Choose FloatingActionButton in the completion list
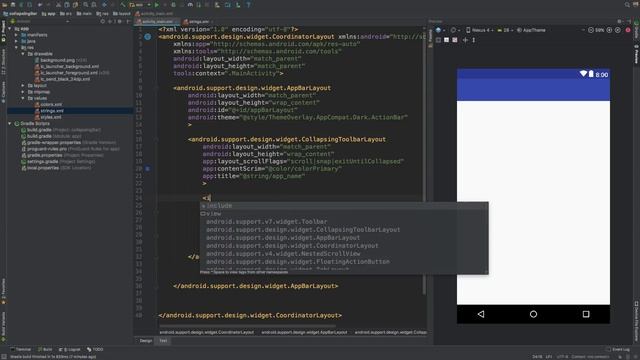The height and width of the screenshot is (360, 640). [344, 262]
